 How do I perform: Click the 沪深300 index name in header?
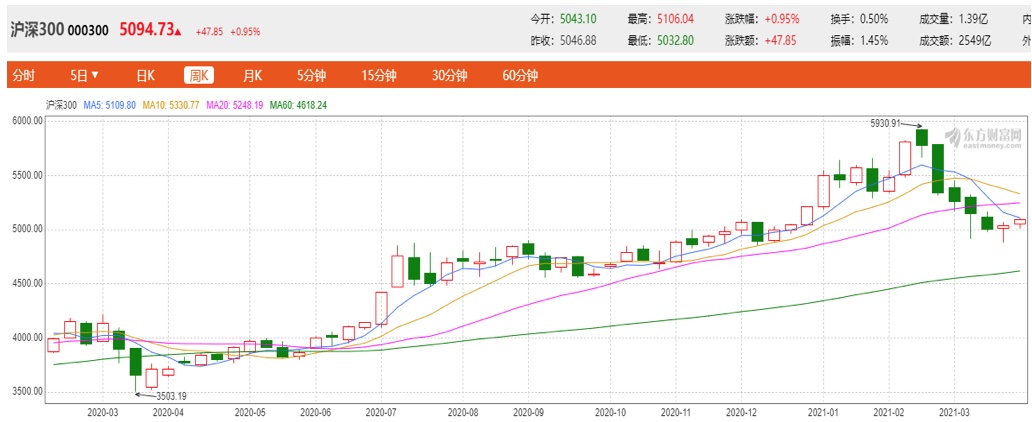coord(36,30)
